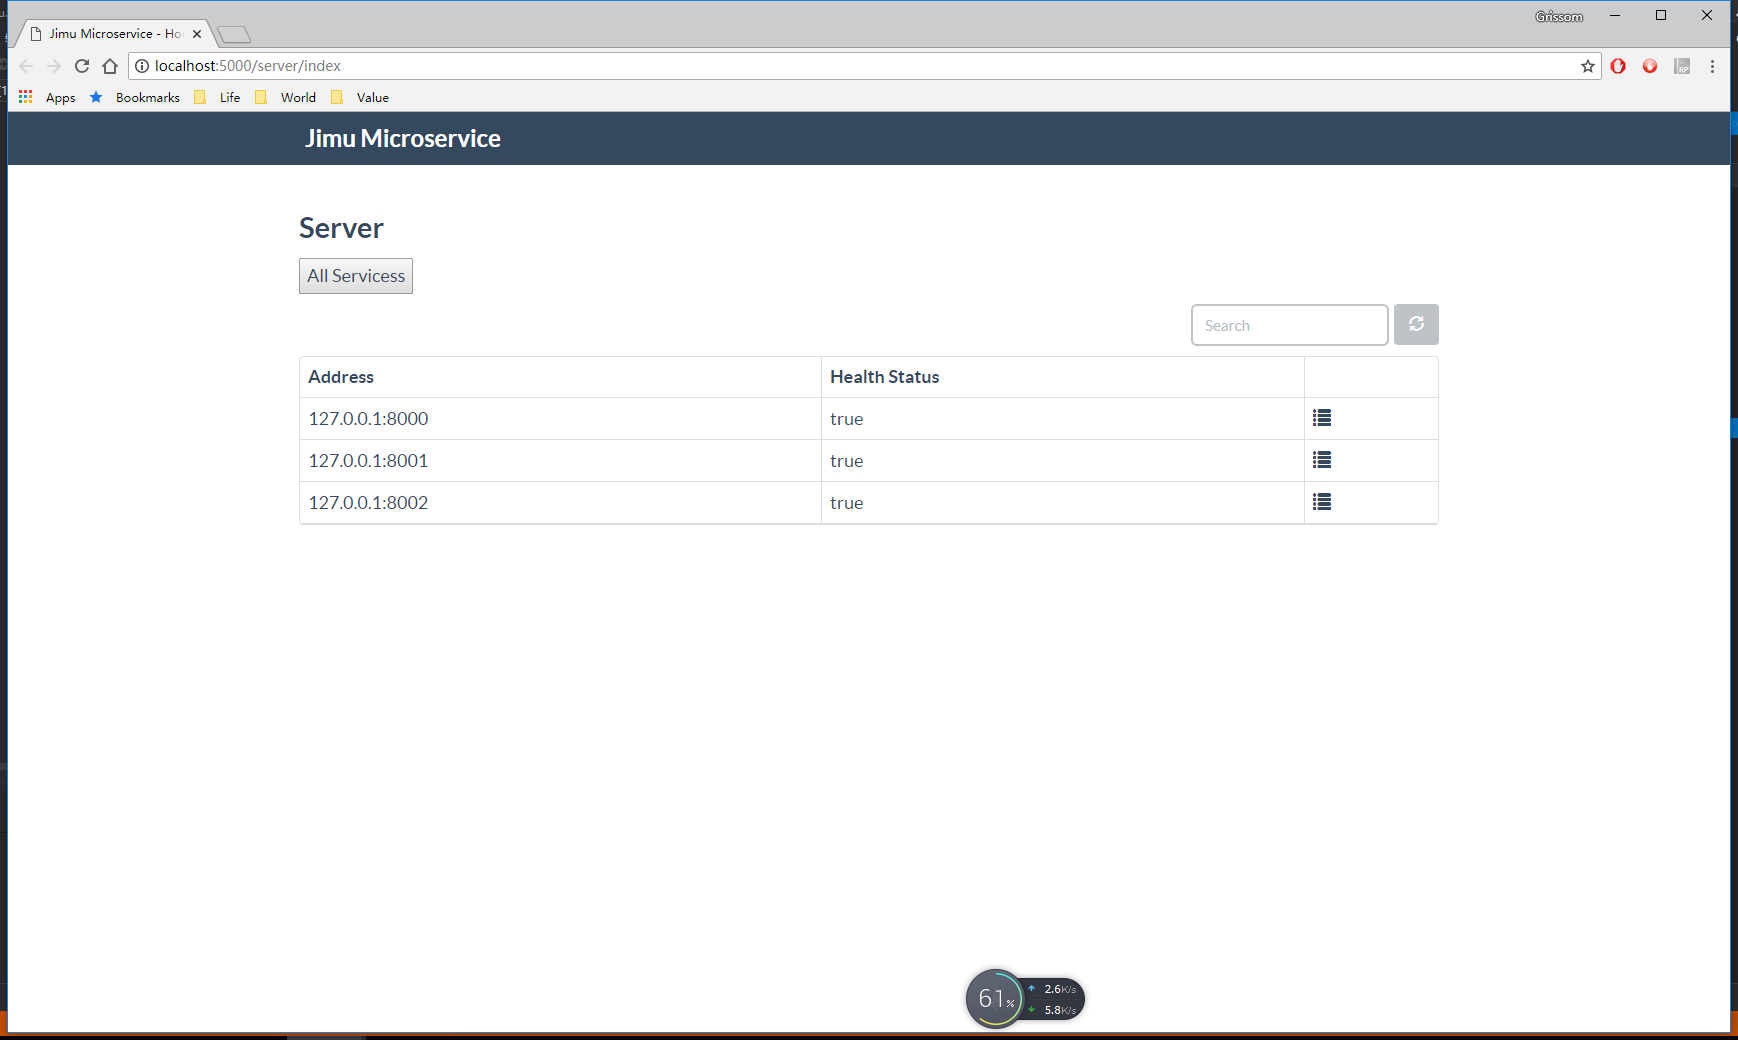Go to browser home page
Image resolution: width=1738 pixels, height=1040 pixels.
pyautogui.click(x=110, y=66)
